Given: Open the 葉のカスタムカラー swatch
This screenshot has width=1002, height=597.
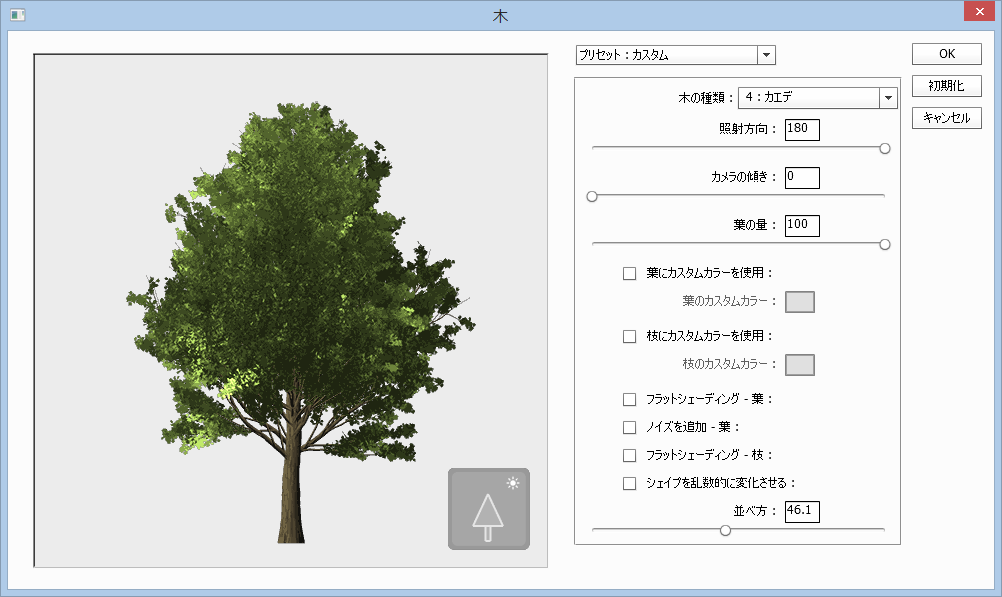Looking at the screenshot, I should (x=800, y=302).
